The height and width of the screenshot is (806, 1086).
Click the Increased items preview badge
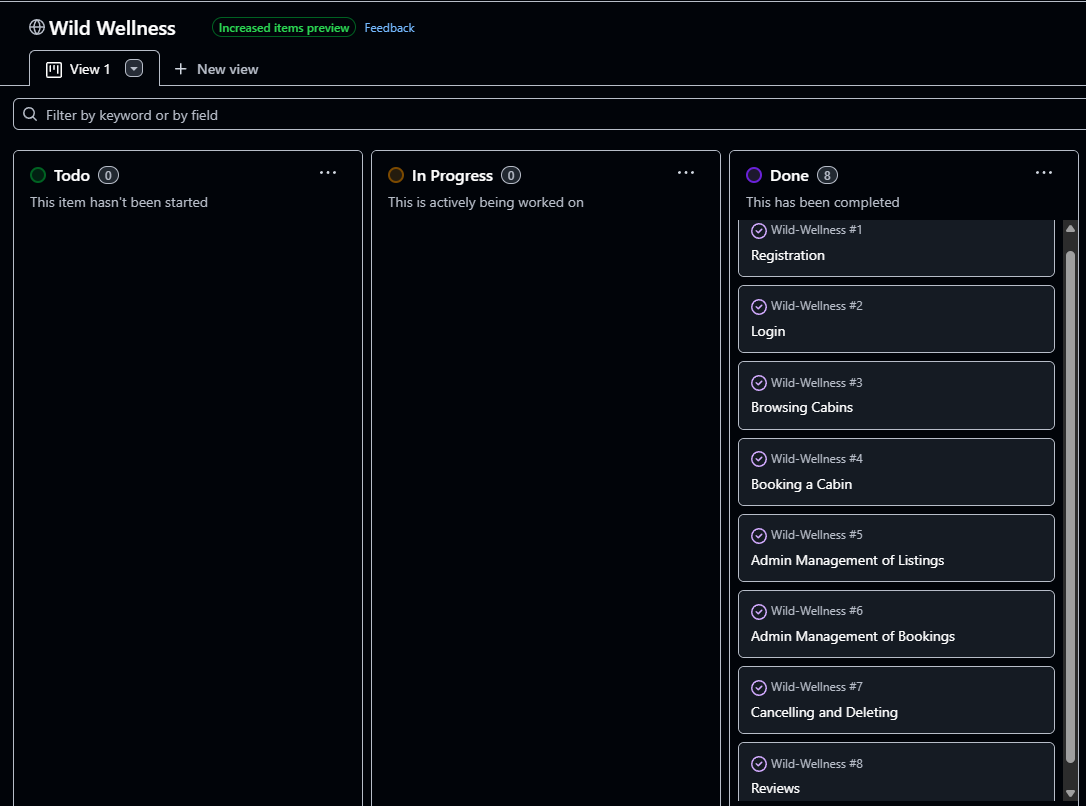(284, 28)
